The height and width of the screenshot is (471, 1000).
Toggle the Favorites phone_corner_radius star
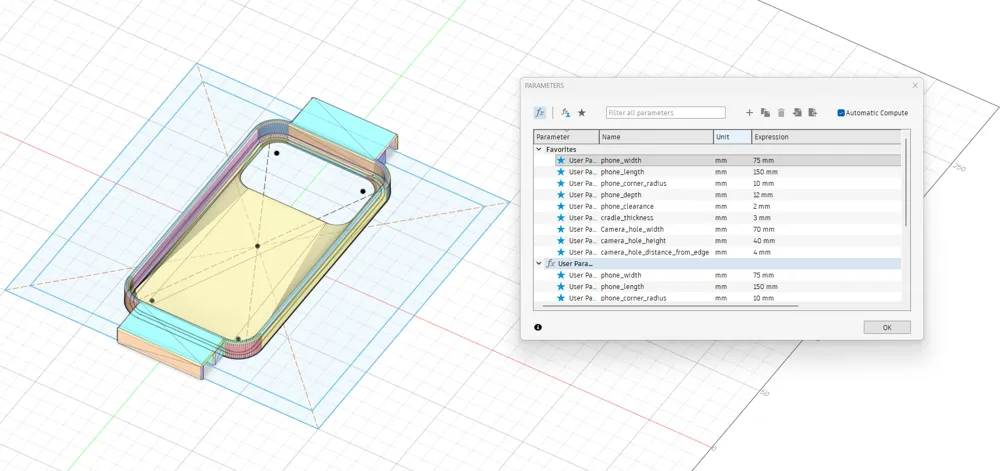[561, 184]
